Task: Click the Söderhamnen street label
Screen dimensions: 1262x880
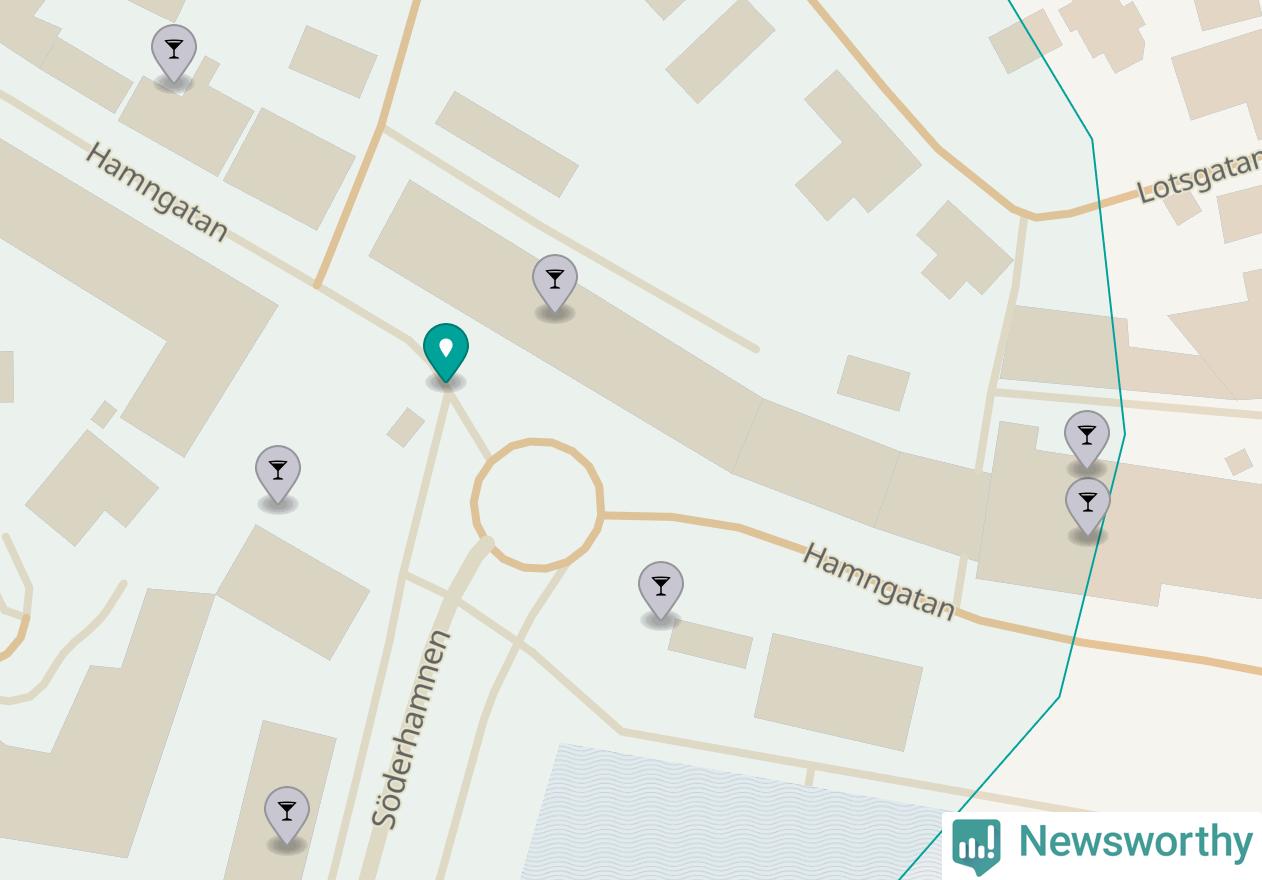Action: (x=411, y=729)
